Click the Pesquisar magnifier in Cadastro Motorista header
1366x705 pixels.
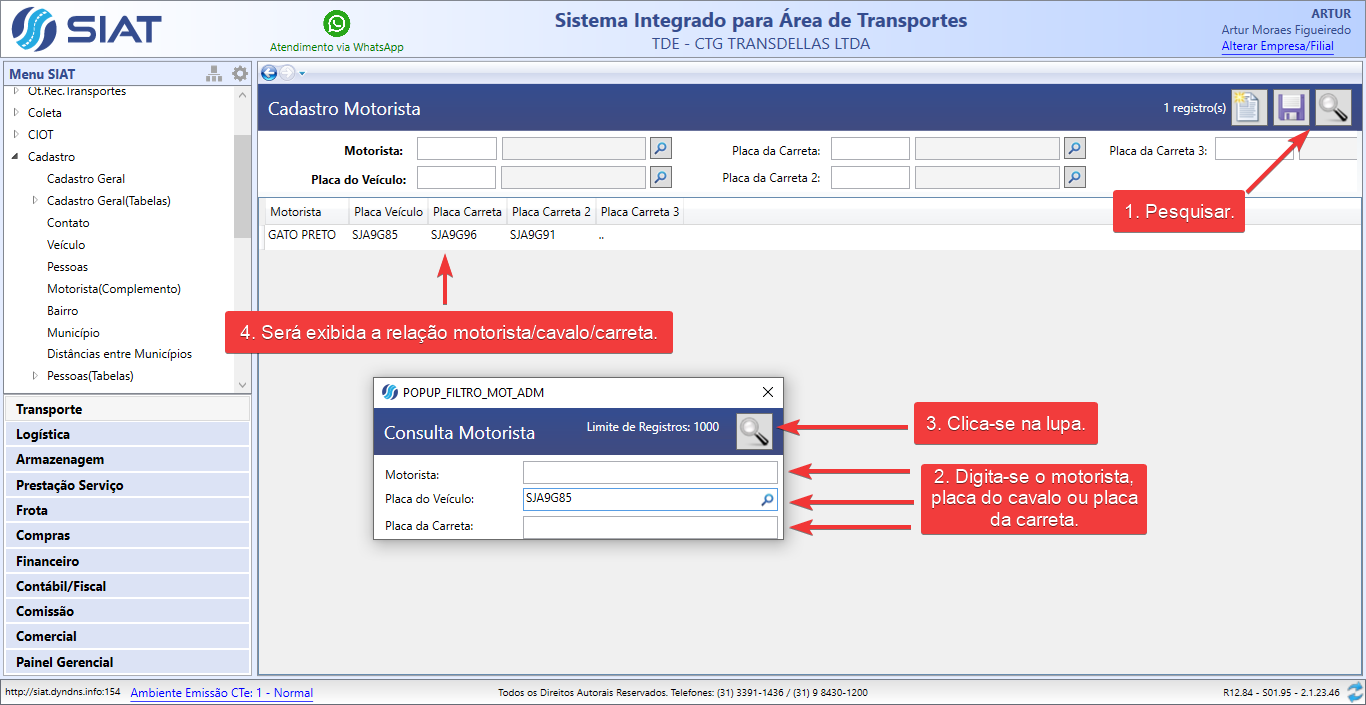pos(1333,107)
